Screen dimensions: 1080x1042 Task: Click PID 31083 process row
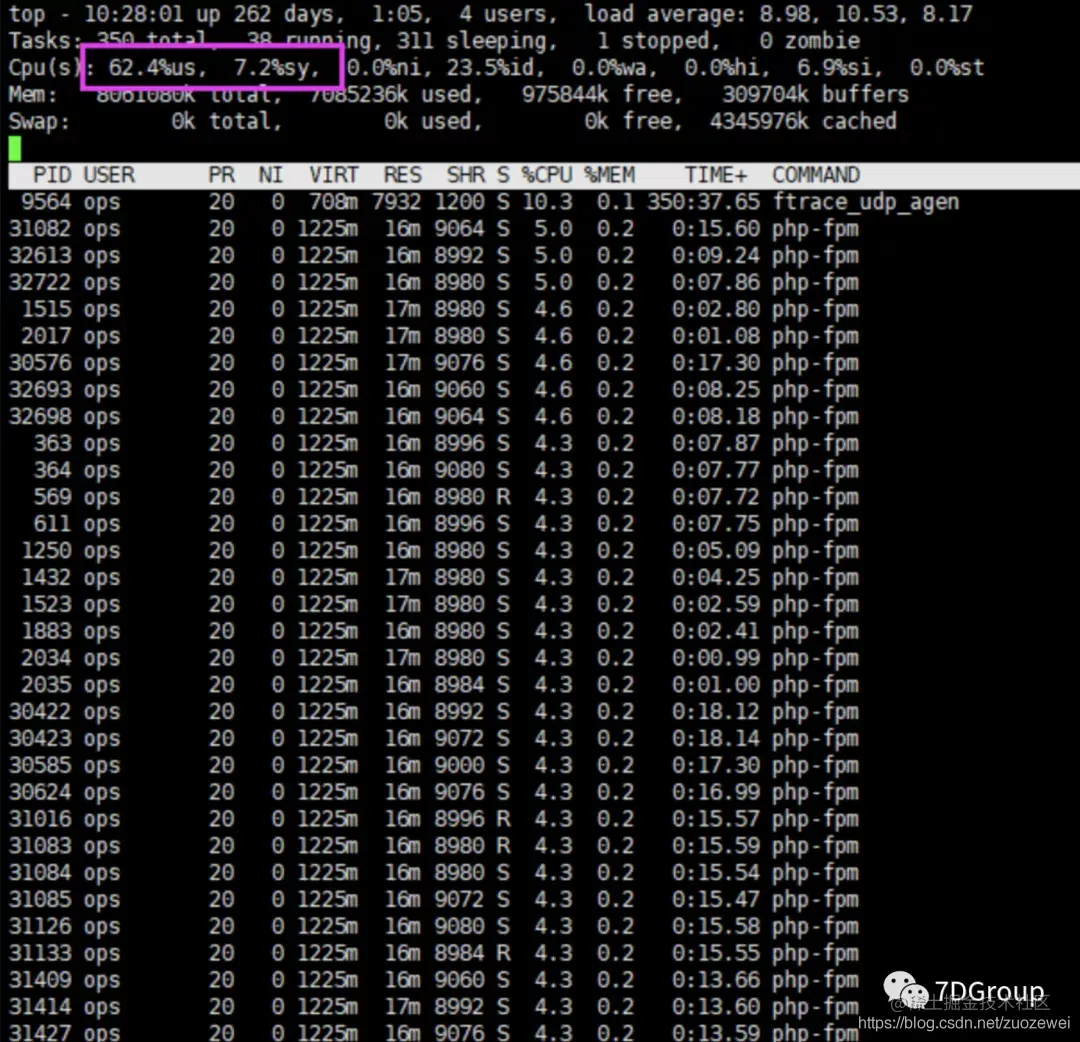tap(434, 846)
